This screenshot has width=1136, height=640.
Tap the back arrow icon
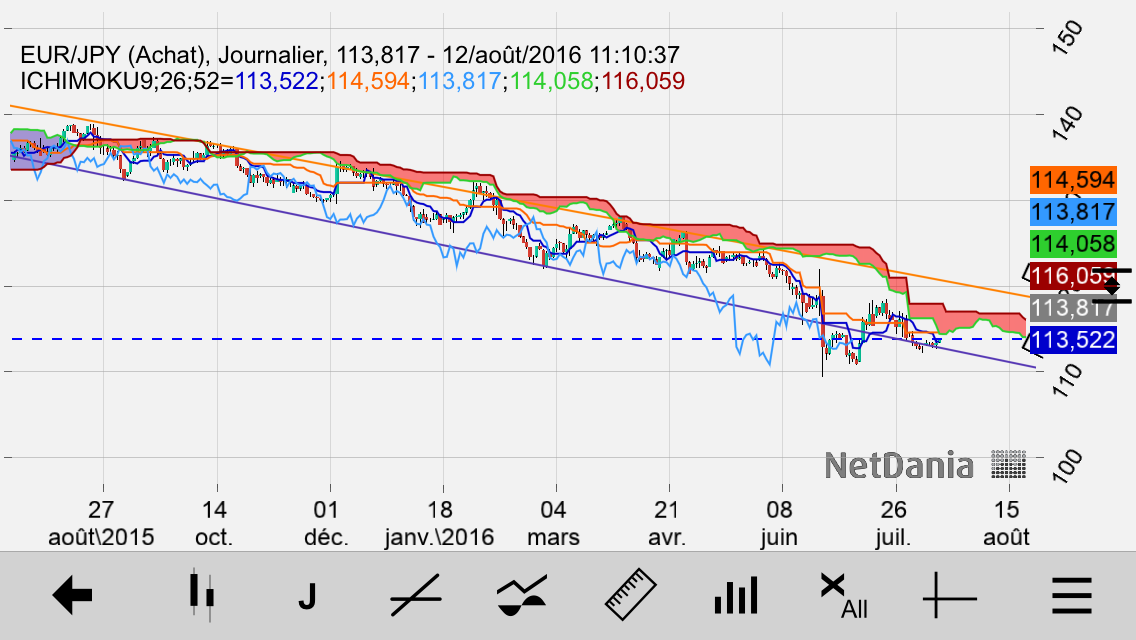(72, 596)
